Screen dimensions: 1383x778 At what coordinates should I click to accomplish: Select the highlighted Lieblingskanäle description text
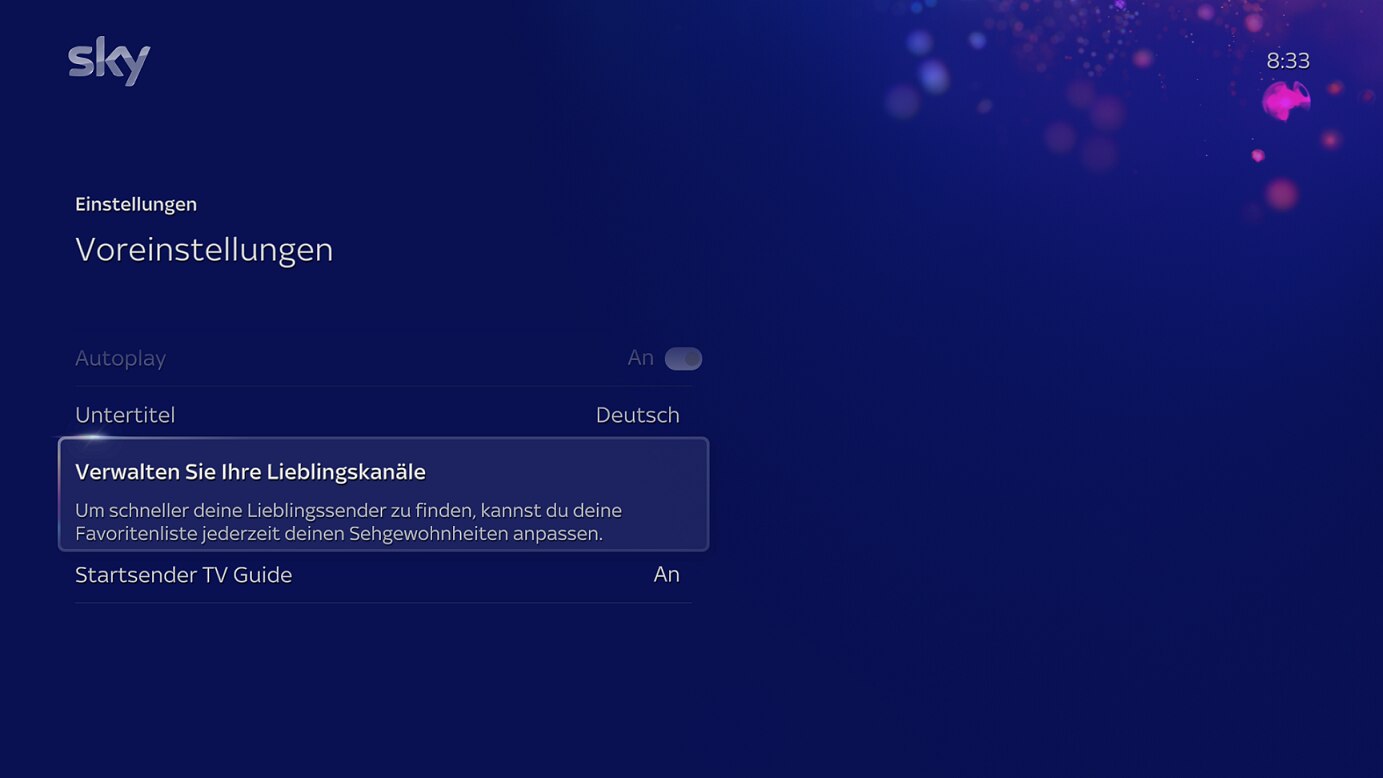point(349,521)
